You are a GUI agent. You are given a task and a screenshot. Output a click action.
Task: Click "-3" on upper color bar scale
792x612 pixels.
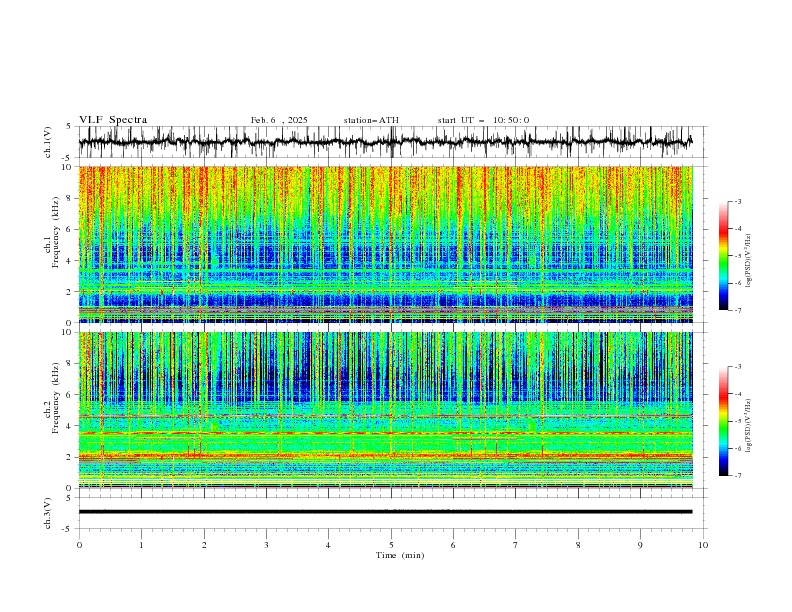738,201
